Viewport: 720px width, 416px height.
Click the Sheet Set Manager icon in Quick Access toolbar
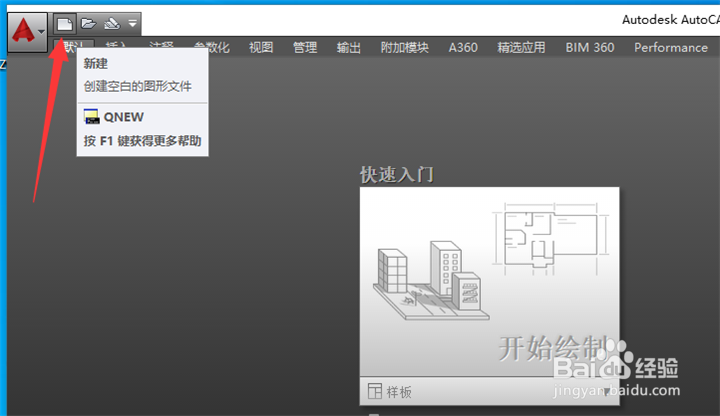click(x=112, y=23)
